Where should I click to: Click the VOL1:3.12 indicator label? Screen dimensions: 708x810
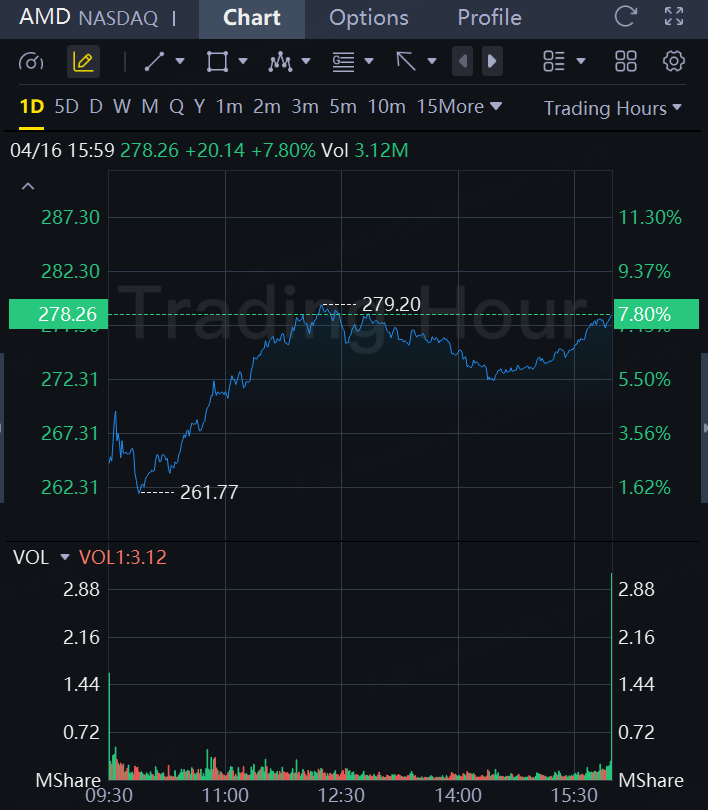coord(122,557)
